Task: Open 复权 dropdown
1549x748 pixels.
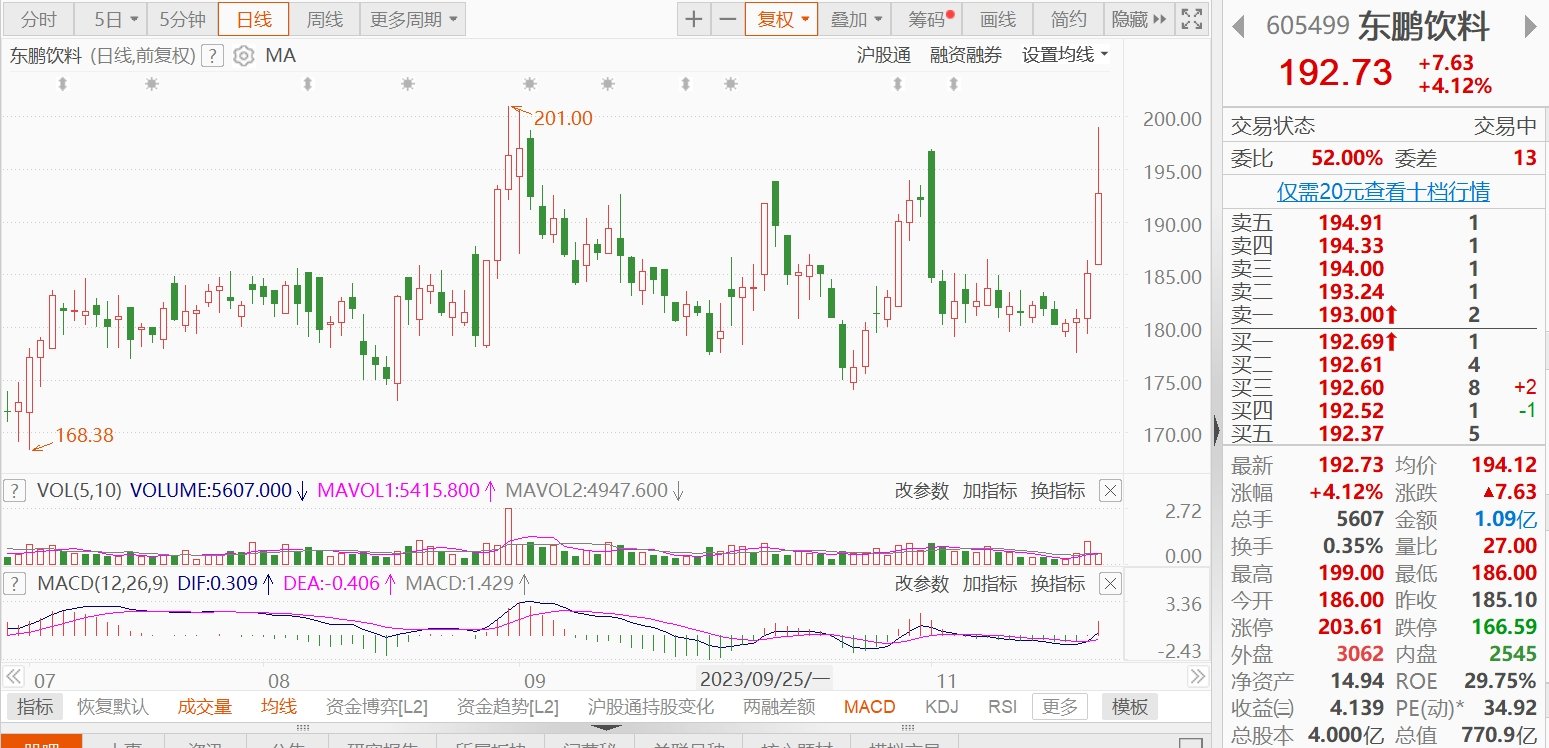Action: (x=781, y=19)
